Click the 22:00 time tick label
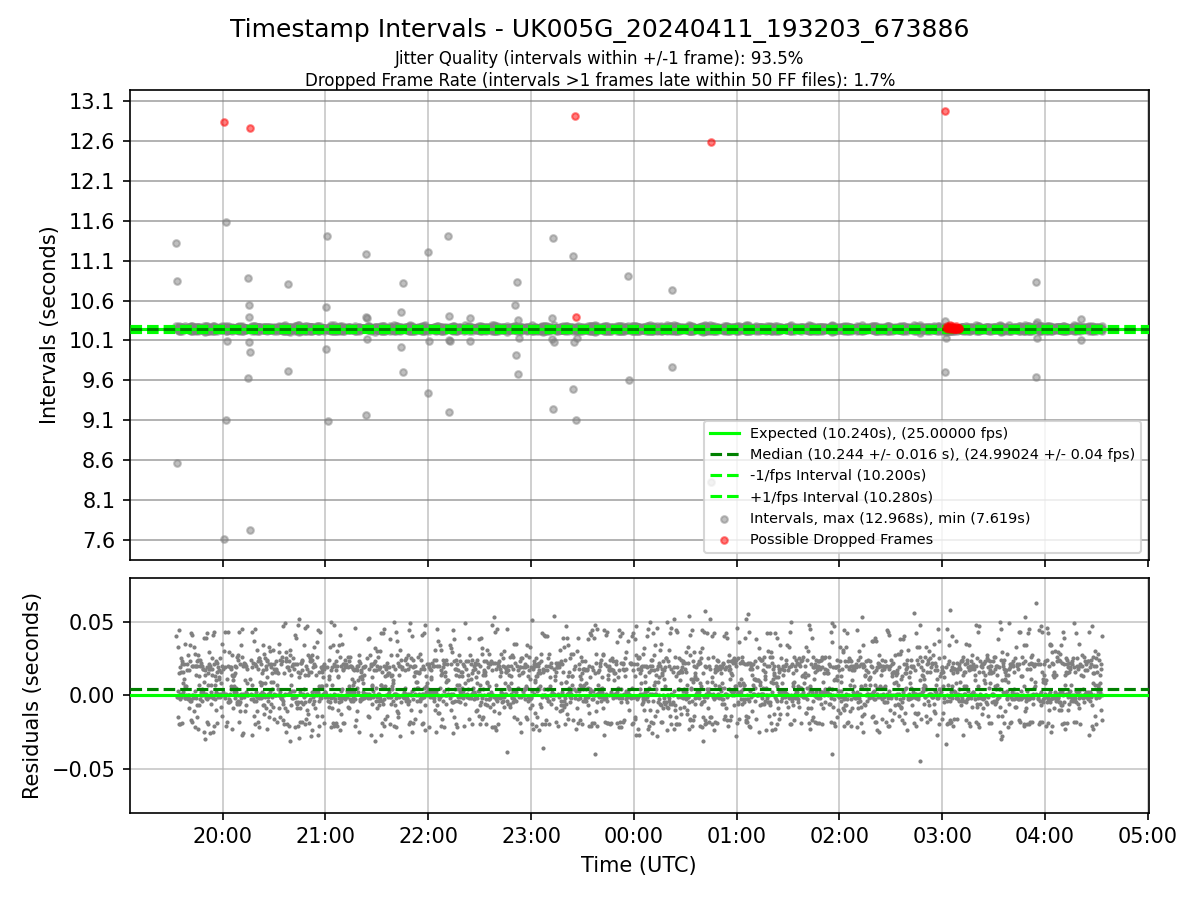This screenshot has height=900, width=1200. point(428,835)
